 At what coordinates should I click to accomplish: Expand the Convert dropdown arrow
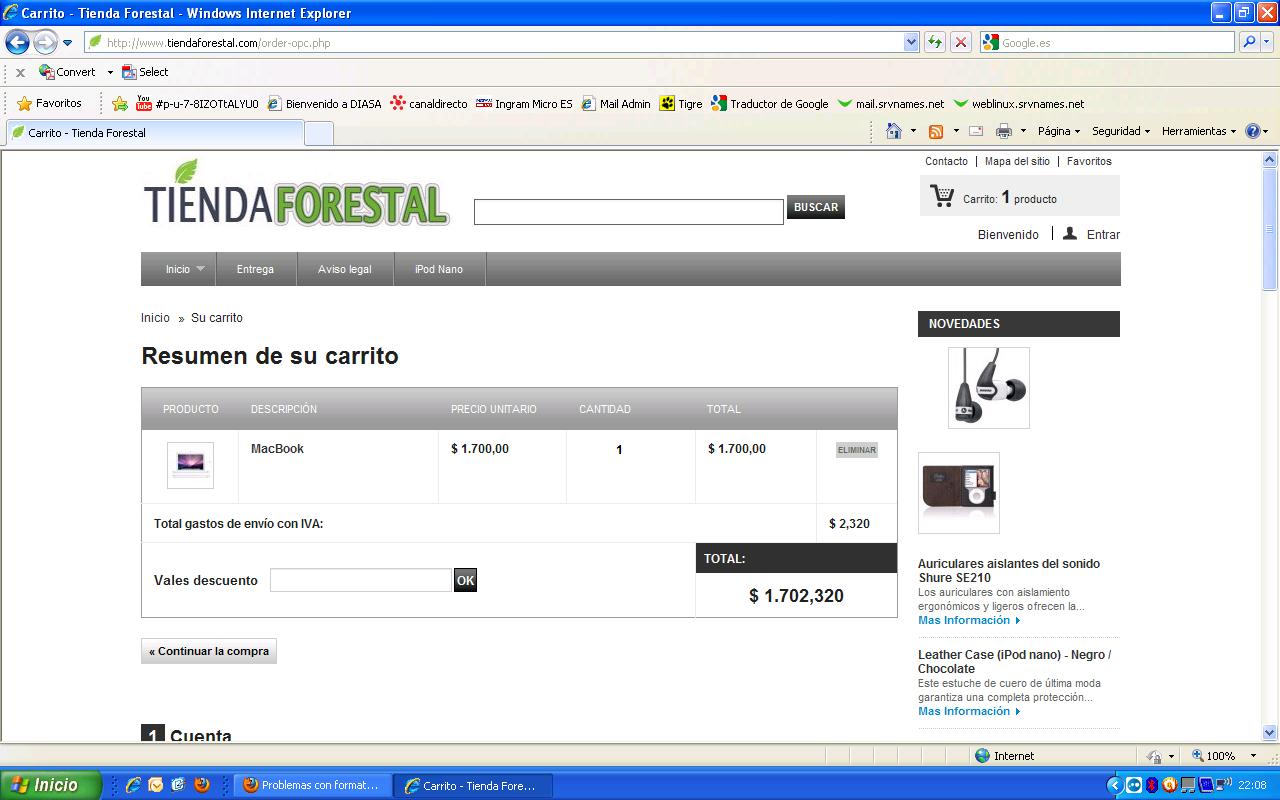110,72
